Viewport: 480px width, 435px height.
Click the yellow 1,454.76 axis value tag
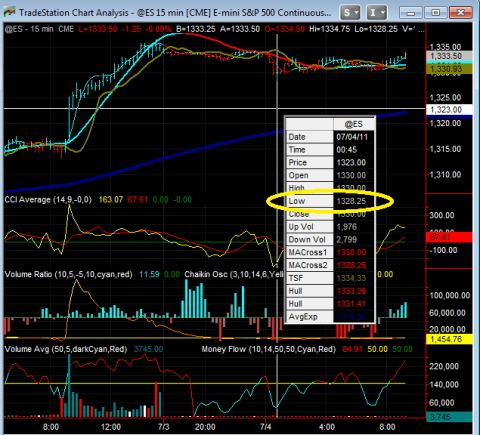(x=449, y=339)
